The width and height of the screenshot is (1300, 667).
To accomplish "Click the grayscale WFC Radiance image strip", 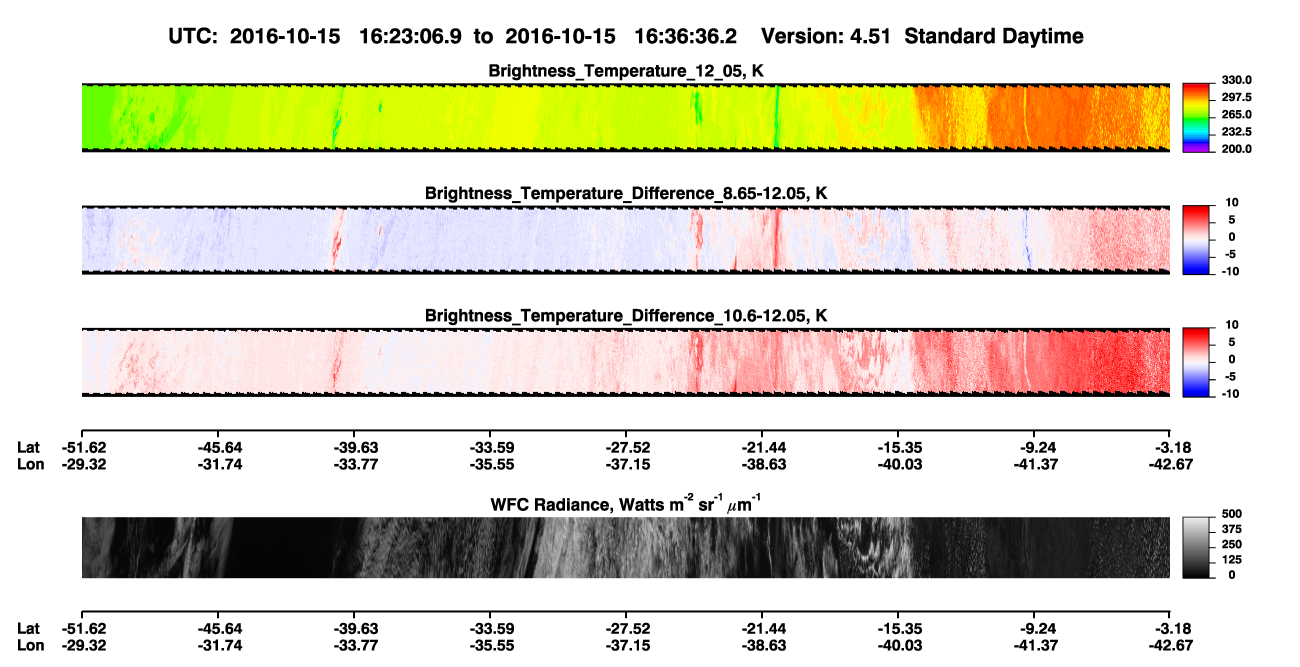I will point(626,547).
